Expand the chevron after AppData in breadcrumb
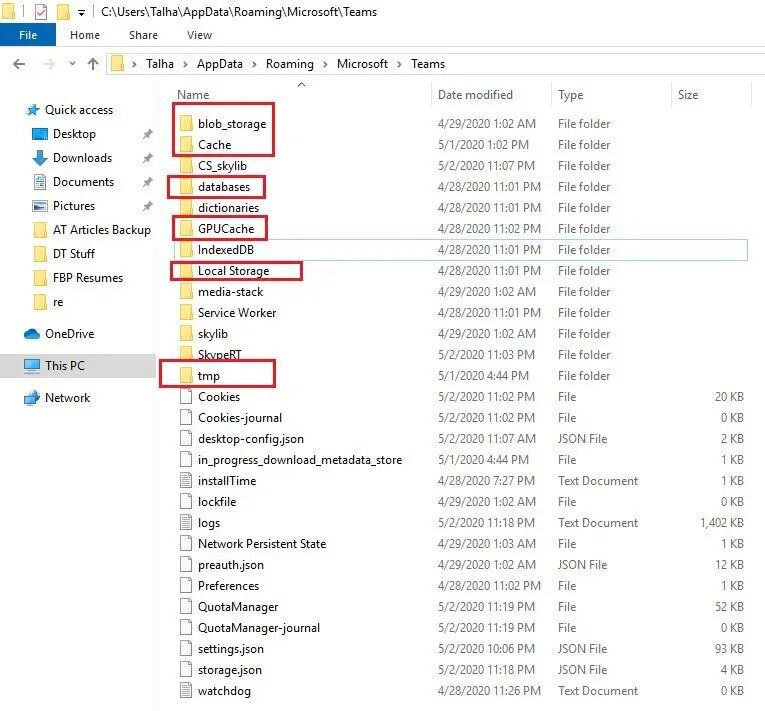The image size is (765, 711). coord(254,64)
